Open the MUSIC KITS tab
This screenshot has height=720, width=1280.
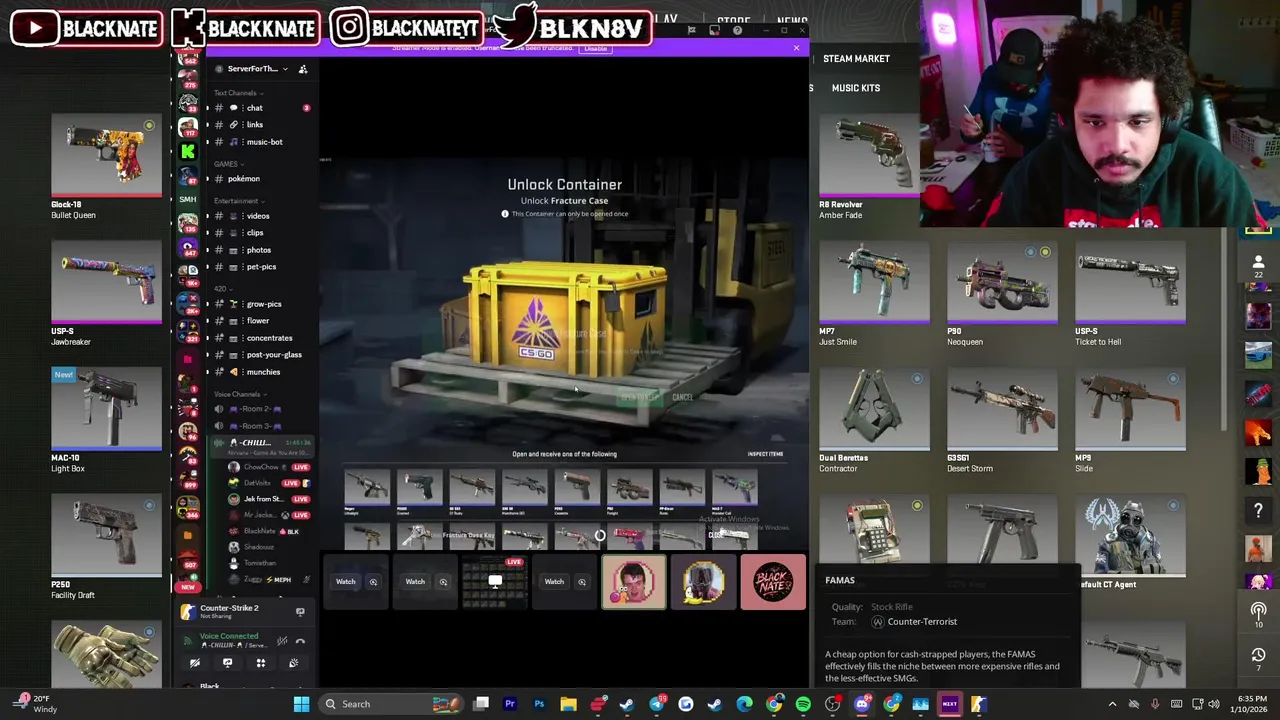tap(856, 88)
